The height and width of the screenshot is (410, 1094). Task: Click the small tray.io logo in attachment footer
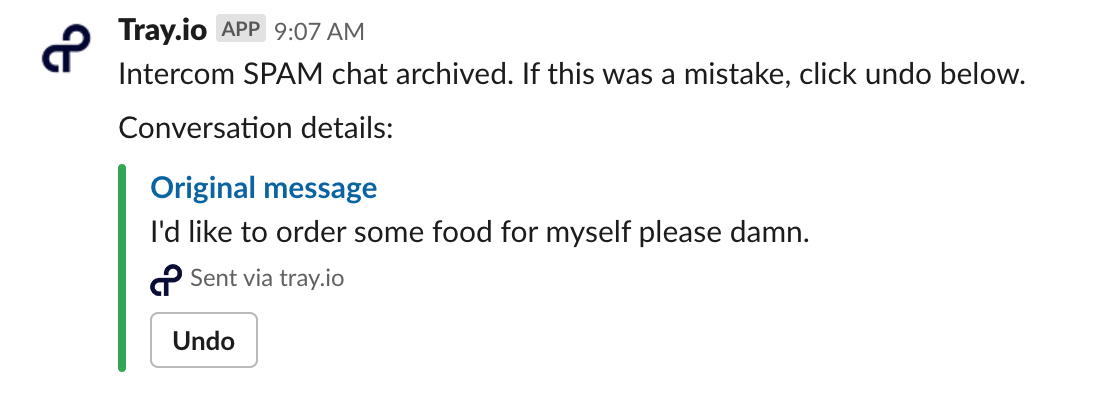(166, 280)
